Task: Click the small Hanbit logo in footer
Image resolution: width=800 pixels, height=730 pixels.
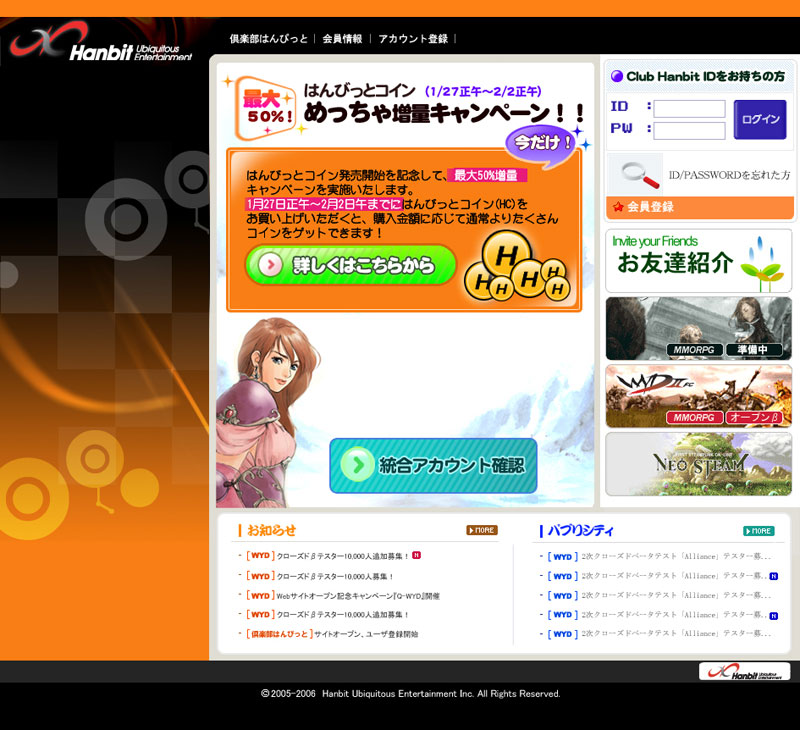Action: (743, 671)
